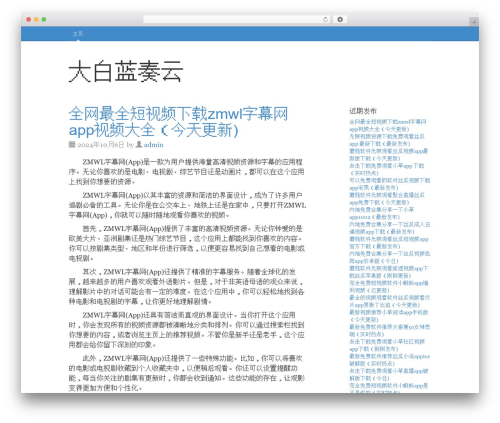The height and width of the screenshot is (423, 500).
Task: Click the round icon right of the address bar
Action: pos(340,20)
